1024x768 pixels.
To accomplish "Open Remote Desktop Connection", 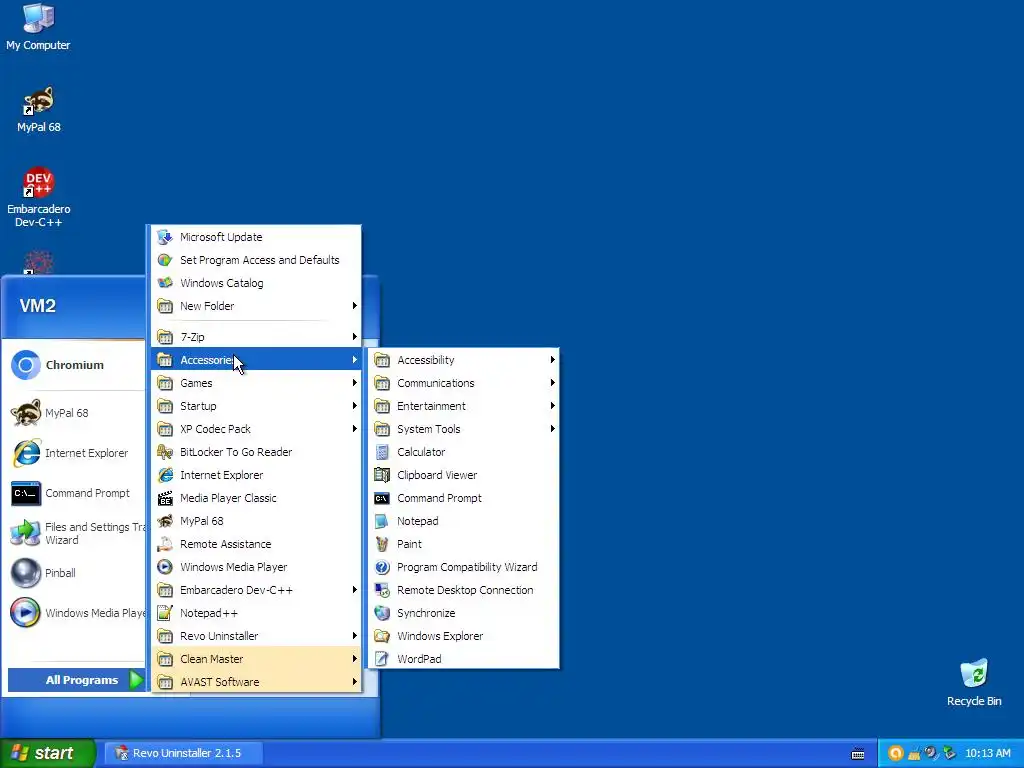I will click(464, 590).
